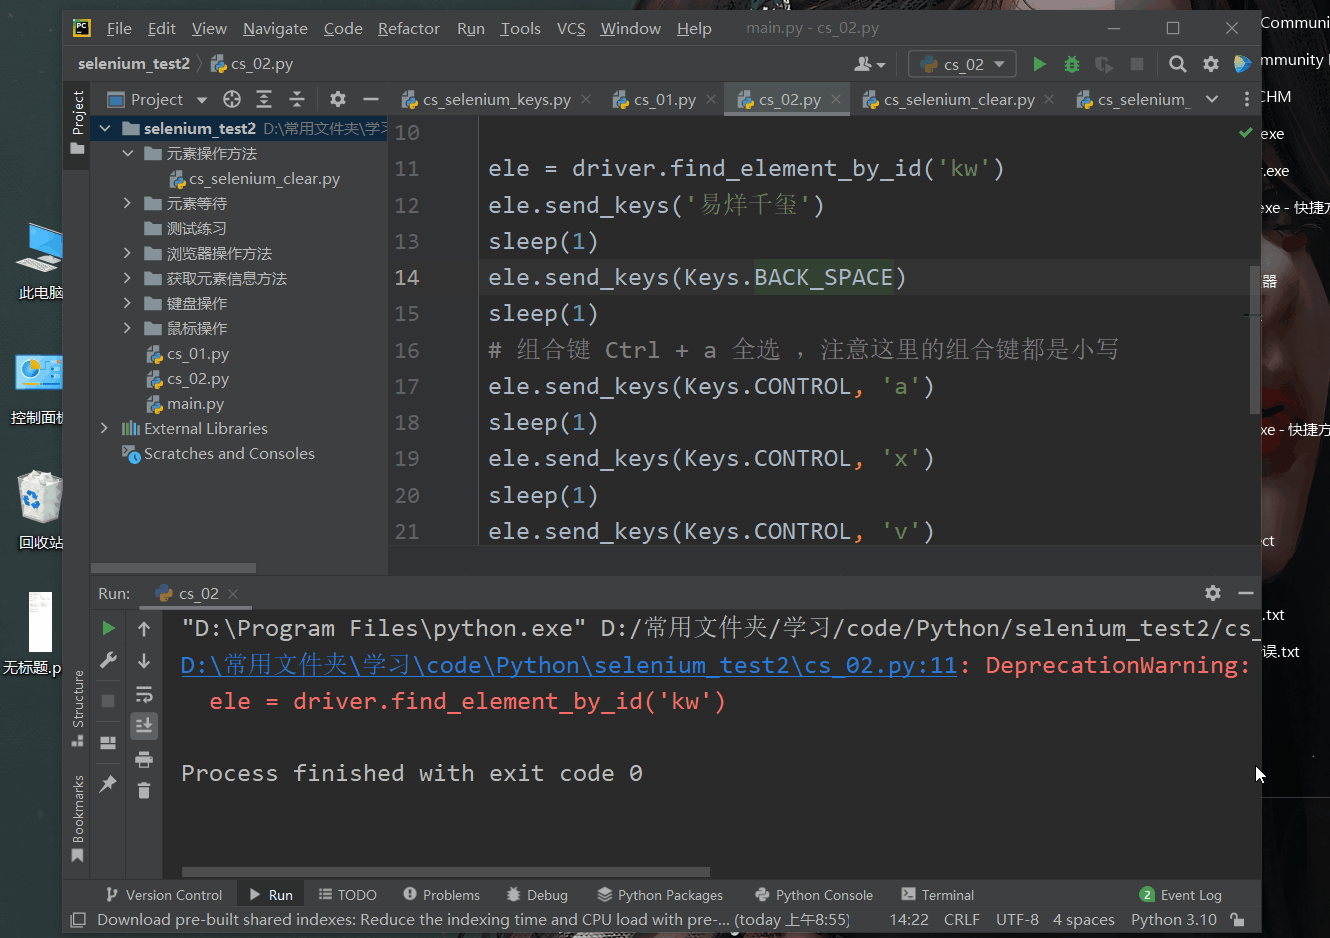Expand External Libraries node
The width and height of the screenshot is (1330, 938).
[x=105, y=428]
